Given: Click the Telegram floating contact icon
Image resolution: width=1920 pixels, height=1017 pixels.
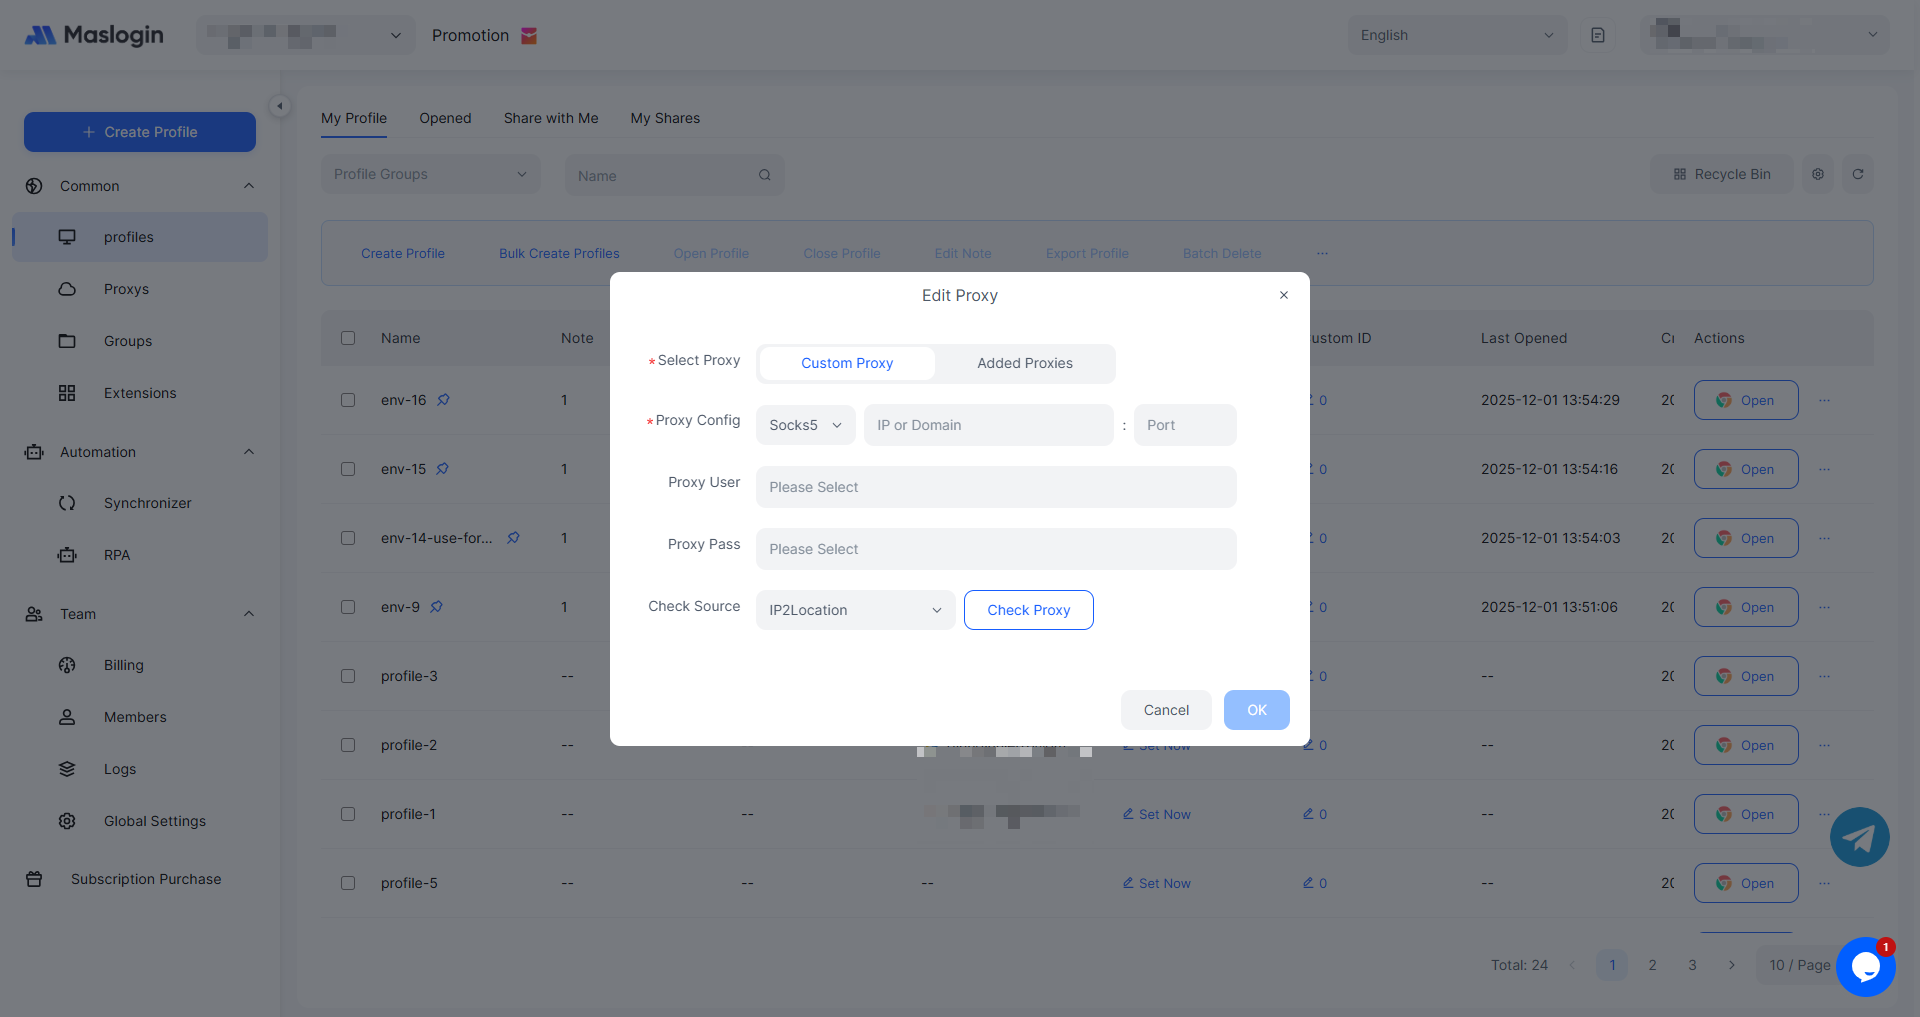Looking at the screenshot, I should pos(1859,837).
